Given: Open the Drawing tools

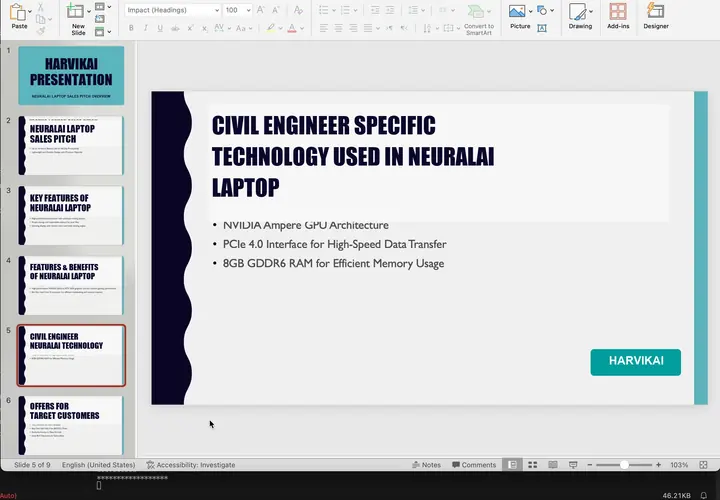Looking at the screenshot, I should click(580, 17).
